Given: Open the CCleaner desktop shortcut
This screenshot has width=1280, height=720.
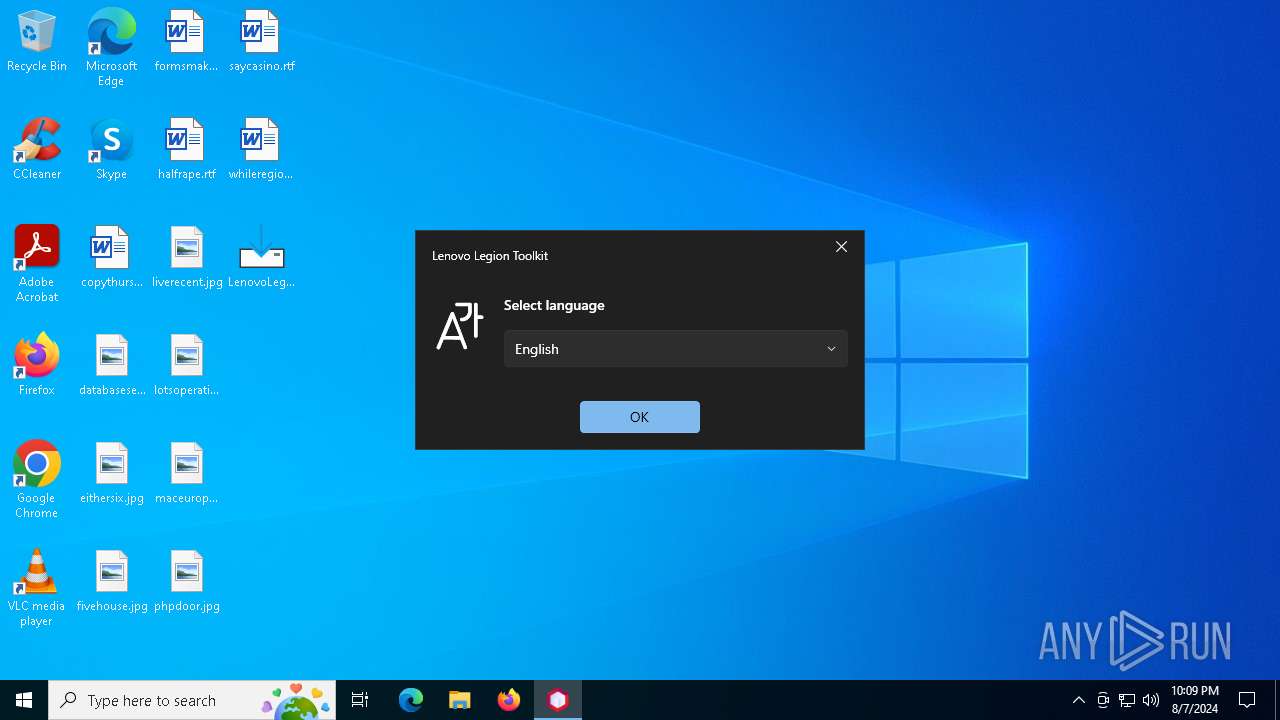Looking at the screenshot, I should [x=37, y=150].
